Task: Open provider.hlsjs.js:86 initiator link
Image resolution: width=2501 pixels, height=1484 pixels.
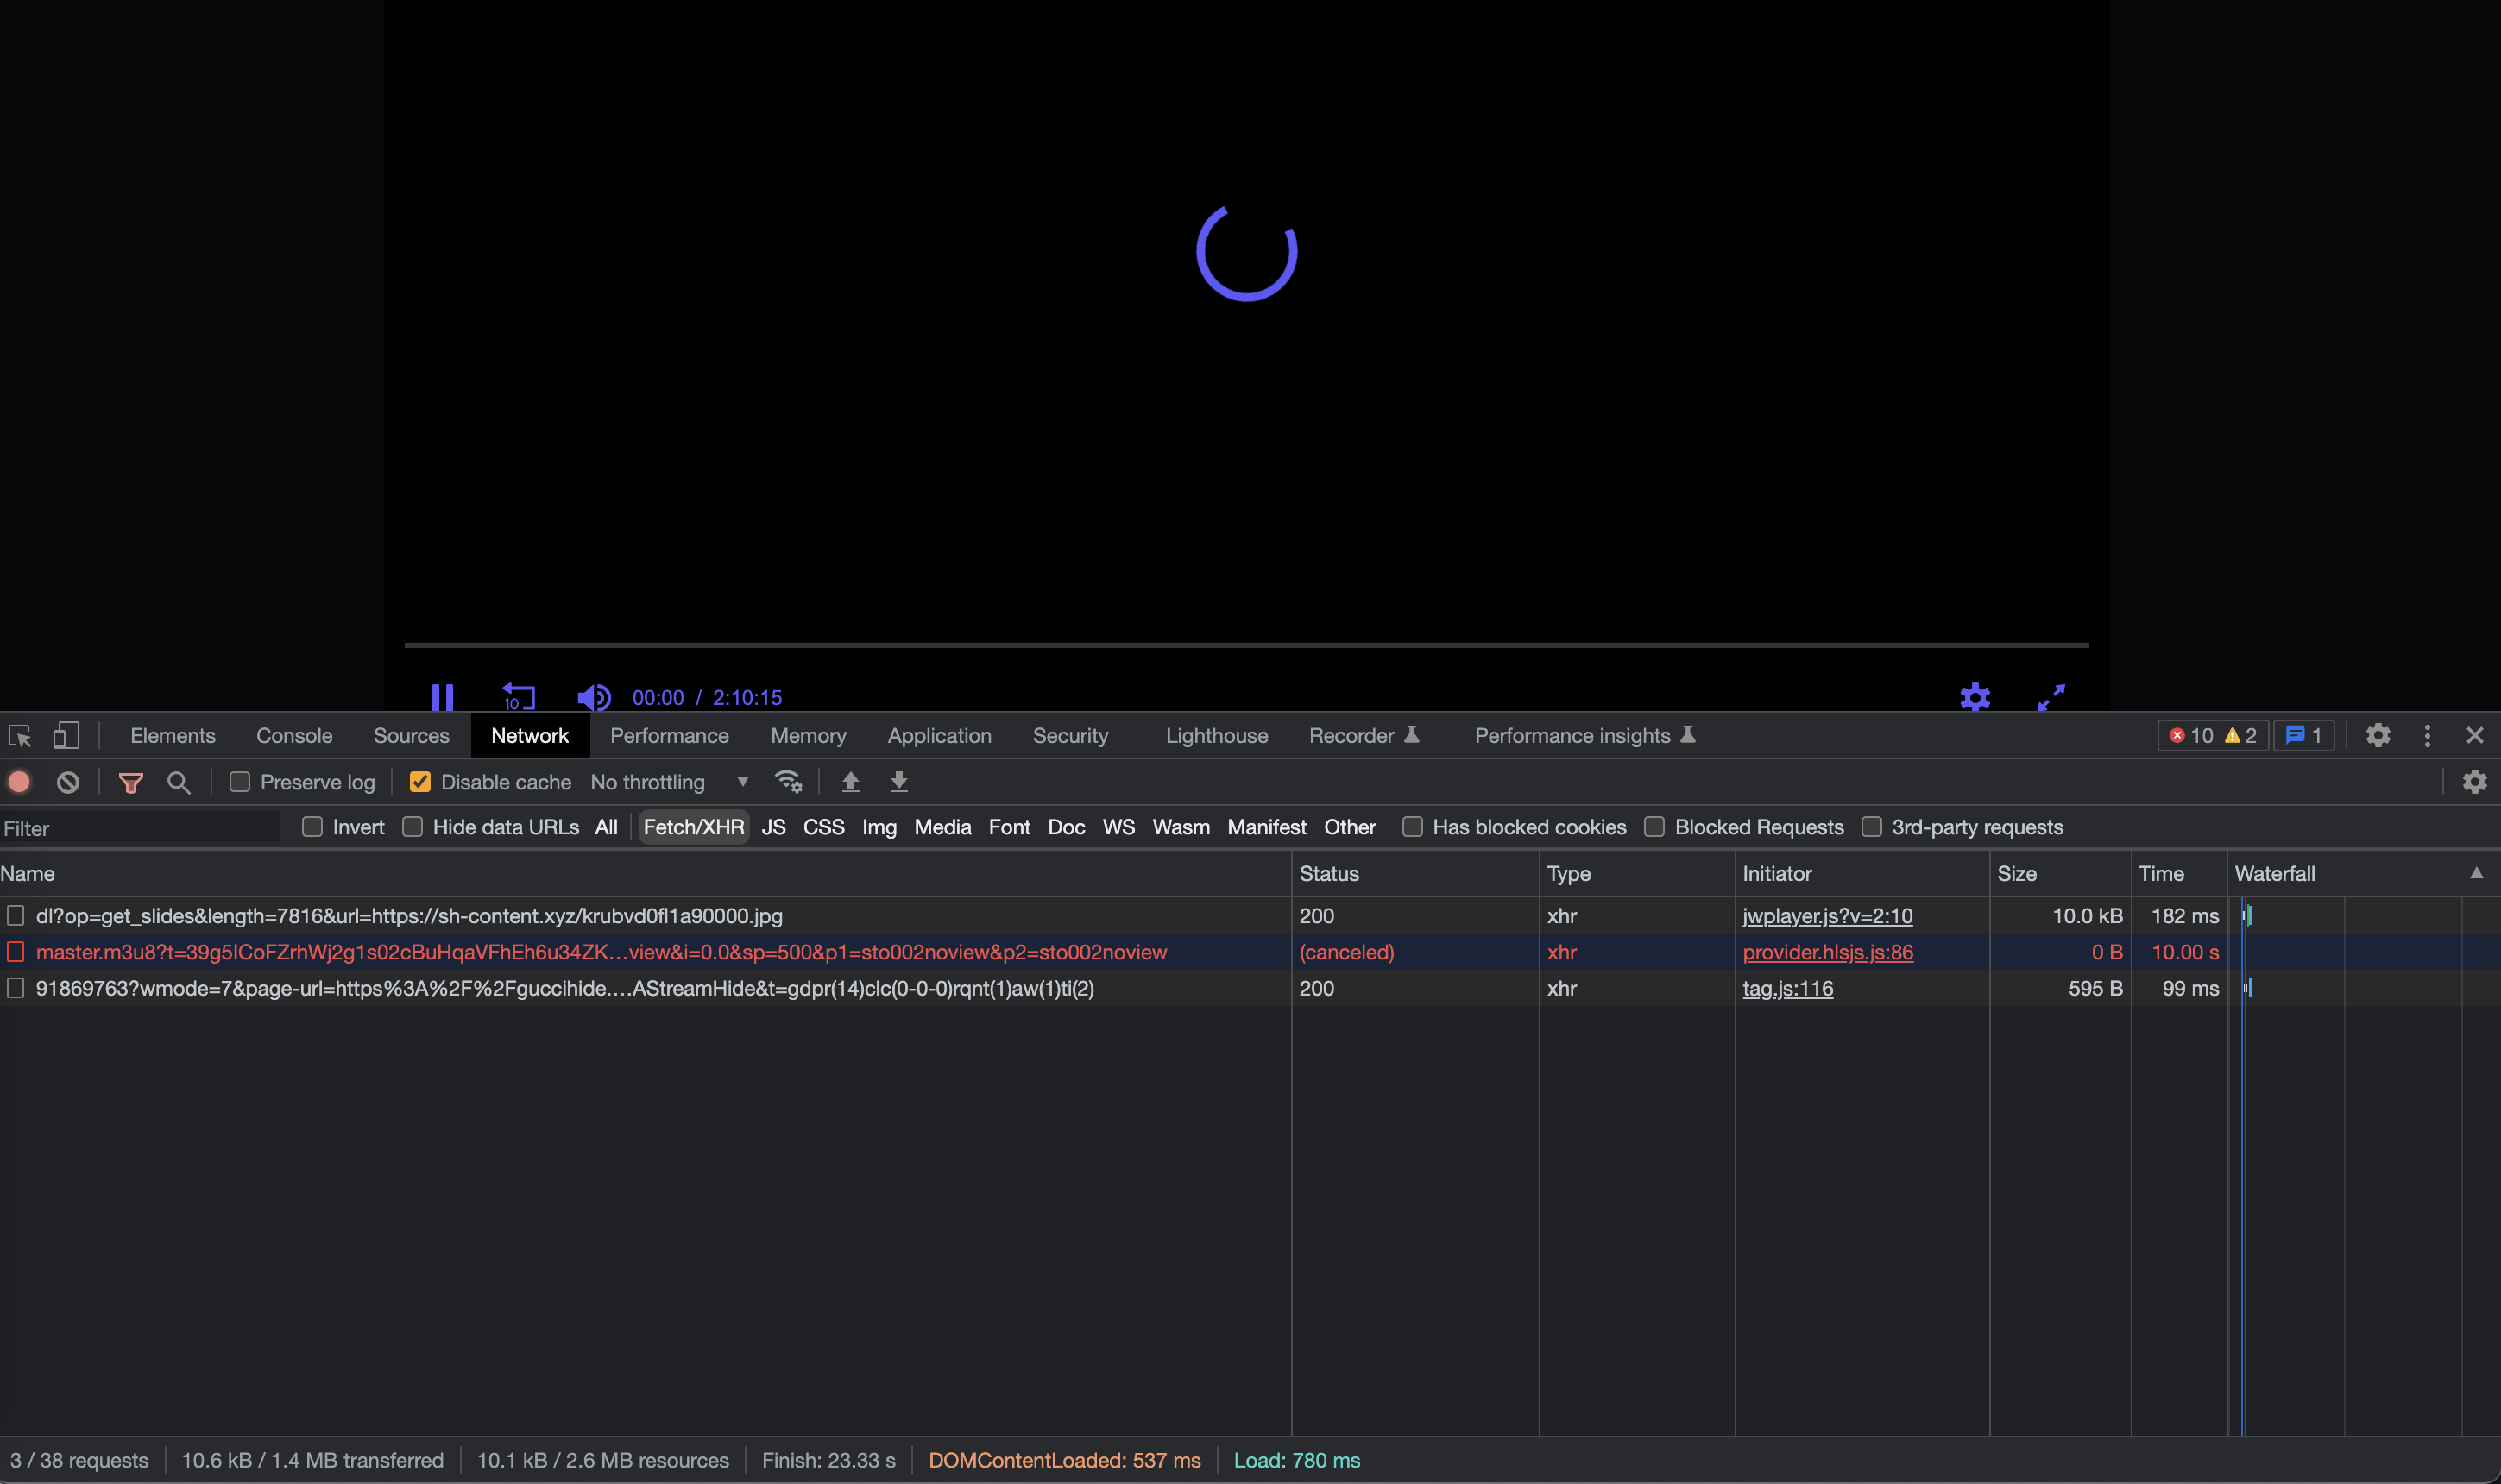Action: [1827, 952]
